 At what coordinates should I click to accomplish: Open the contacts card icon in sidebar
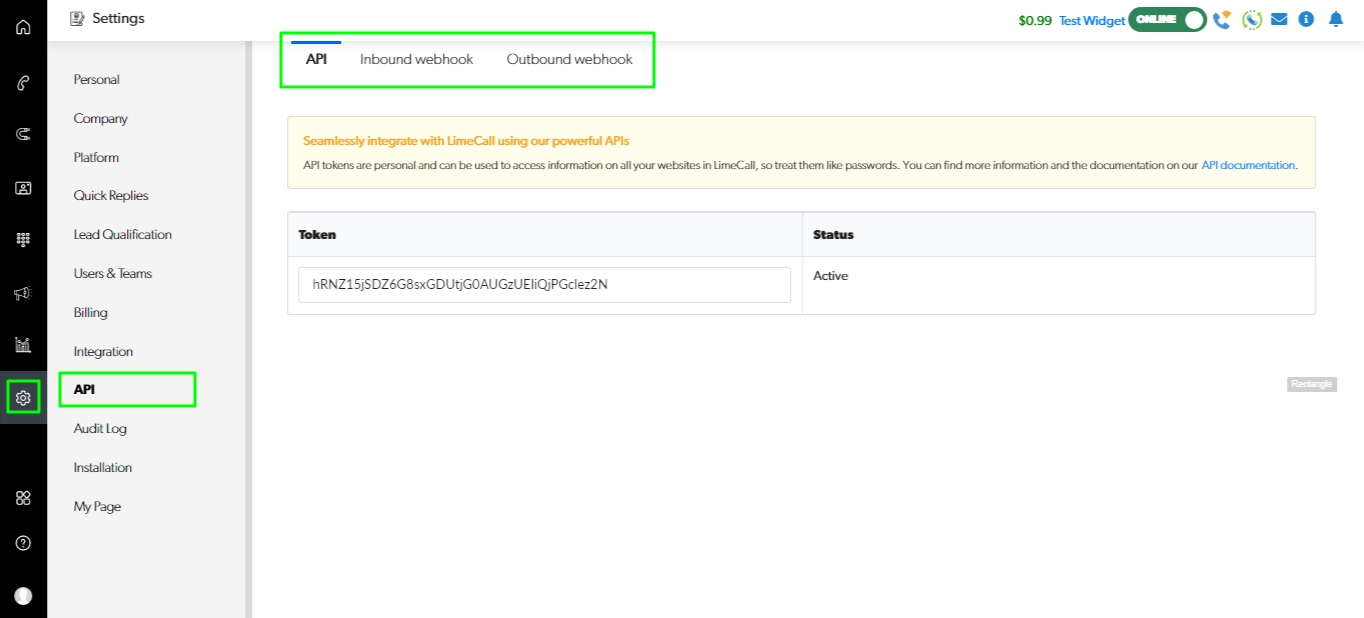[23, 187]
